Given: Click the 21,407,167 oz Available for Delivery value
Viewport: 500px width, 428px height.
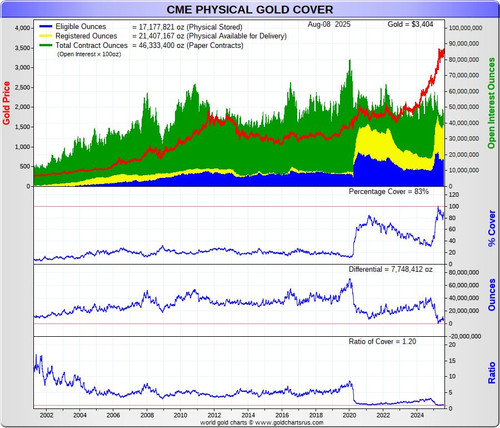Looking at the screenshot, I should pyautogui.click(x=209, y=36).
